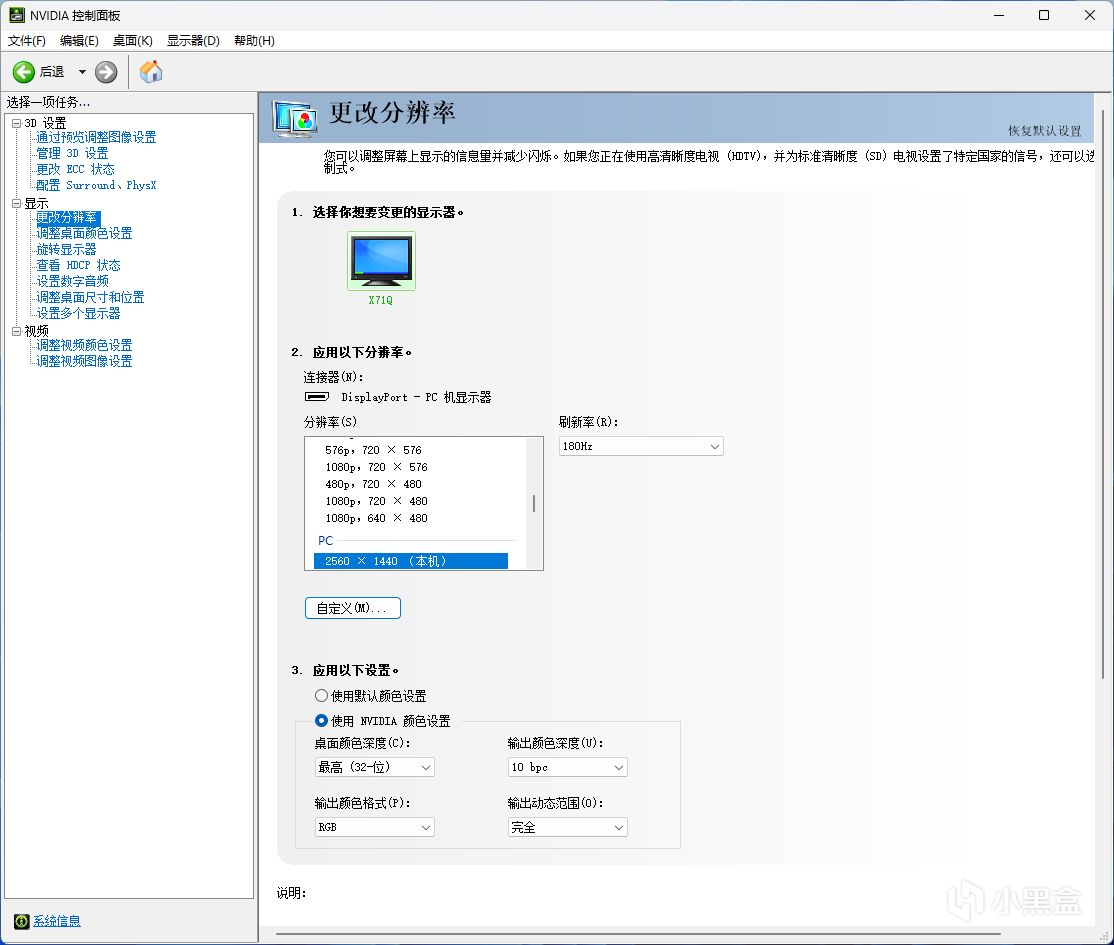The height and width of the screenshot is (945, 1114).
Task: Click 恢复默认设置 link
Action: point(1044,131)
